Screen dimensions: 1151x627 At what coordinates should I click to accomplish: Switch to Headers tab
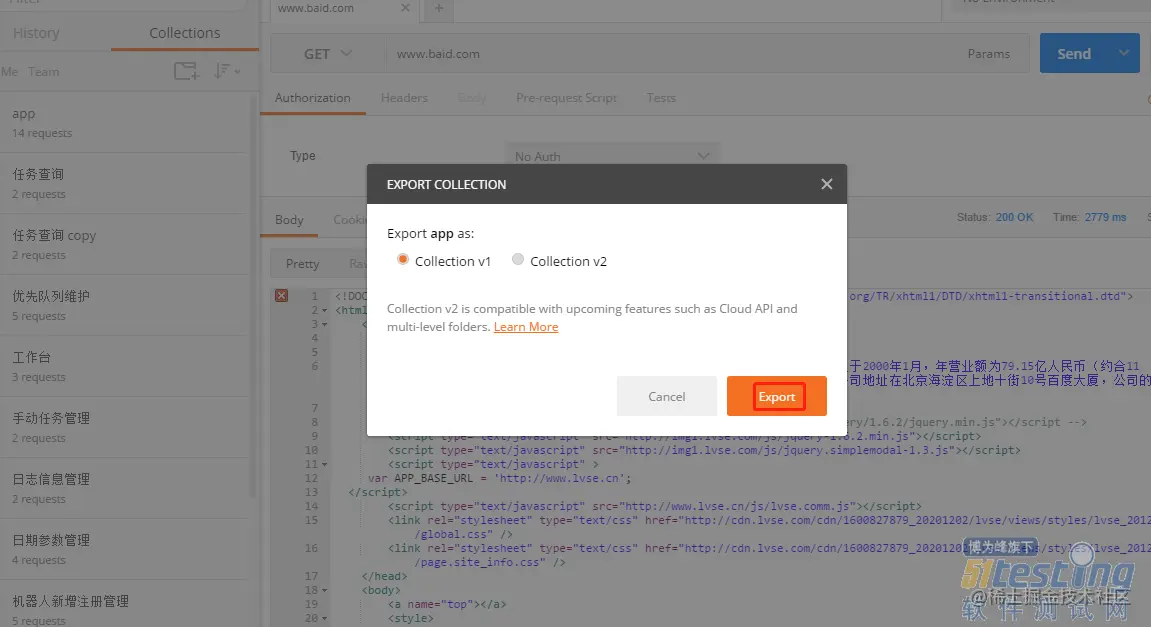(404, 98)
